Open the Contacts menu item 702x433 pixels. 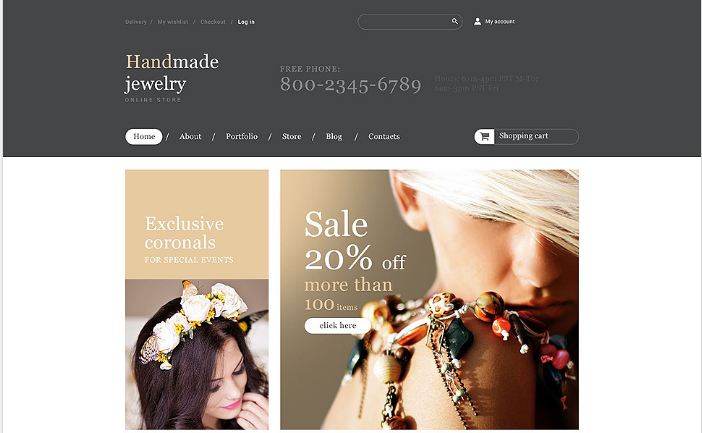pyautogui.click(x=384, y=137)
